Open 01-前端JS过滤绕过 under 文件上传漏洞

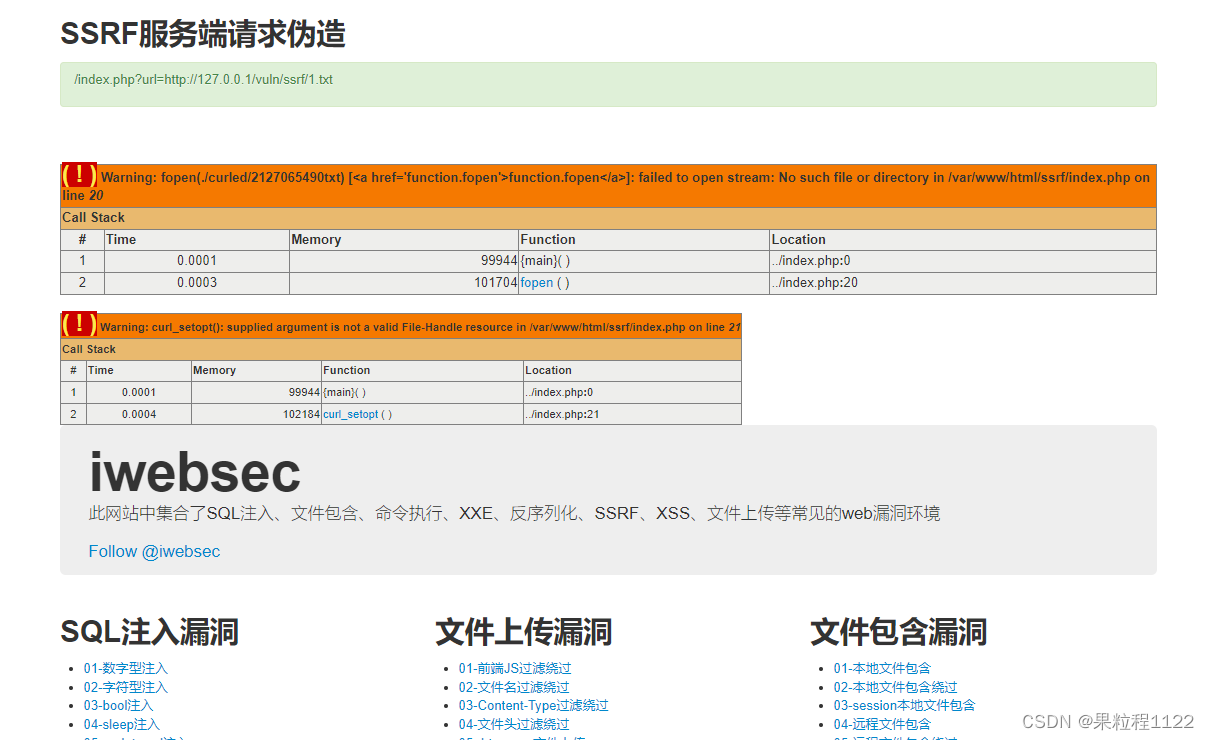click(514, 668)
